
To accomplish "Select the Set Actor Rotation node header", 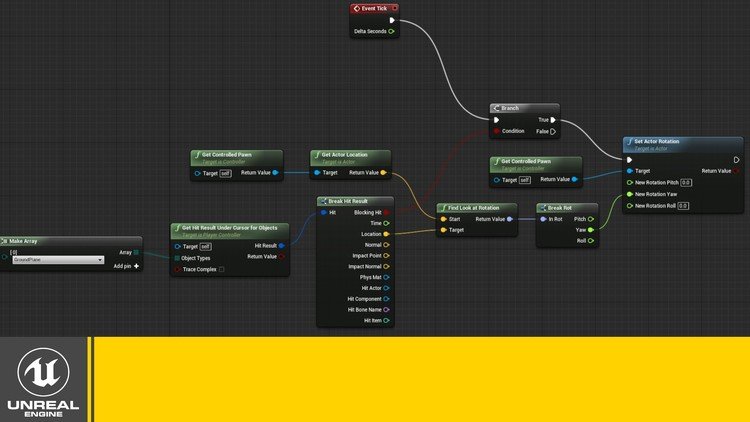I will click(x=683, y=144).
